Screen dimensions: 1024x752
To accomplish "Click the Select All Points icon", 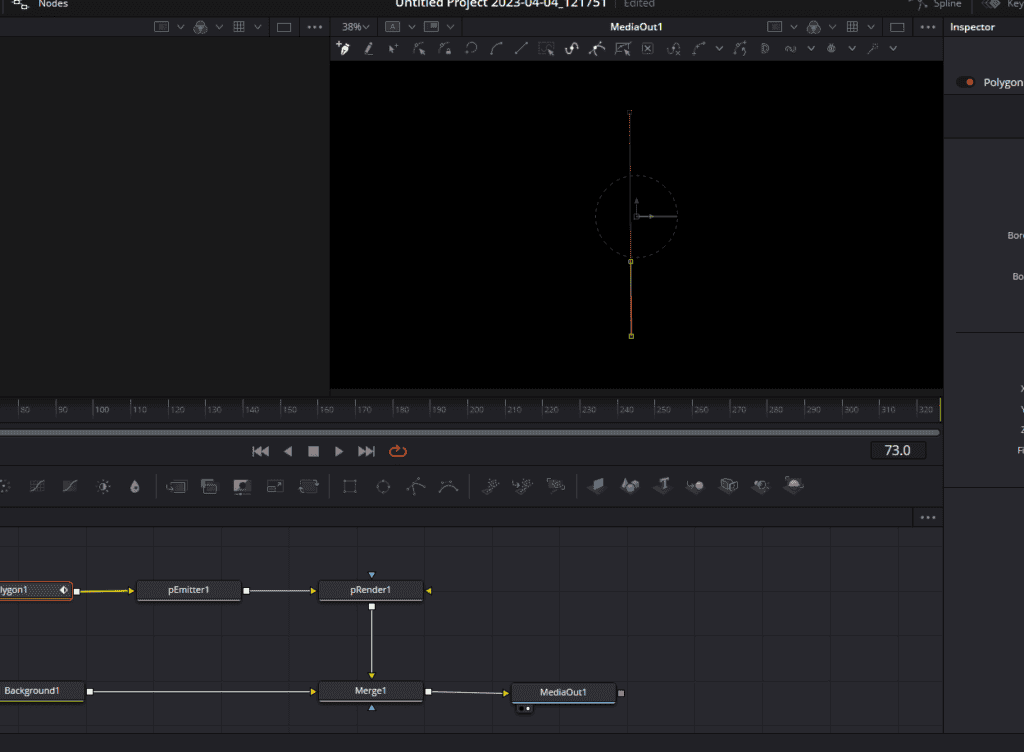I will click(546, 48).
